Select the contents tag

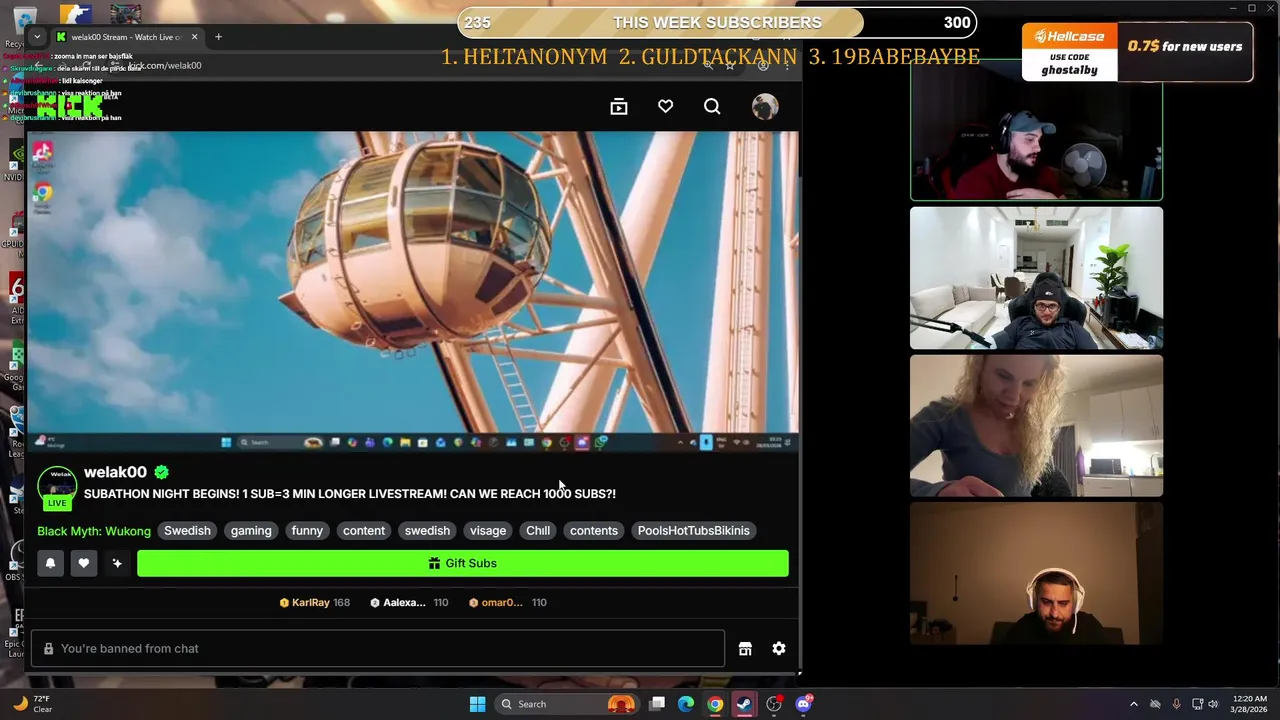594,531
